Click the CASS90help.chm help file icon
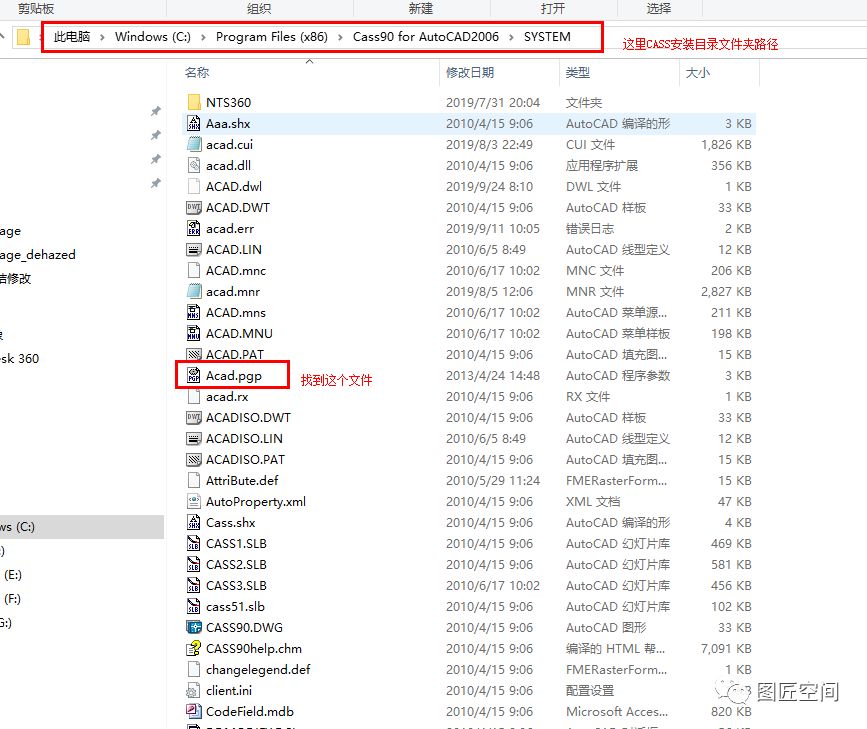The height and width of the screenshot is (729, 867). coord(194,649)
